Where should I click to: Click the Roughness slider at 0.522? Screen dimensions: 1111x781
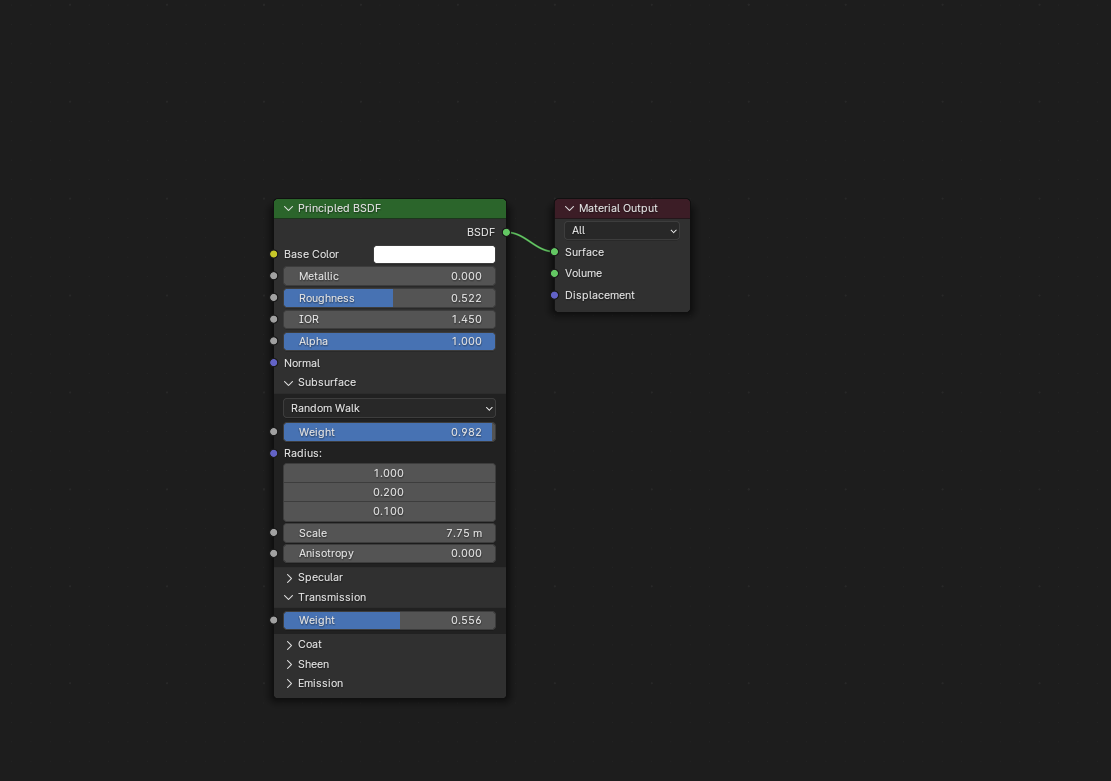(x=389, y=298)
